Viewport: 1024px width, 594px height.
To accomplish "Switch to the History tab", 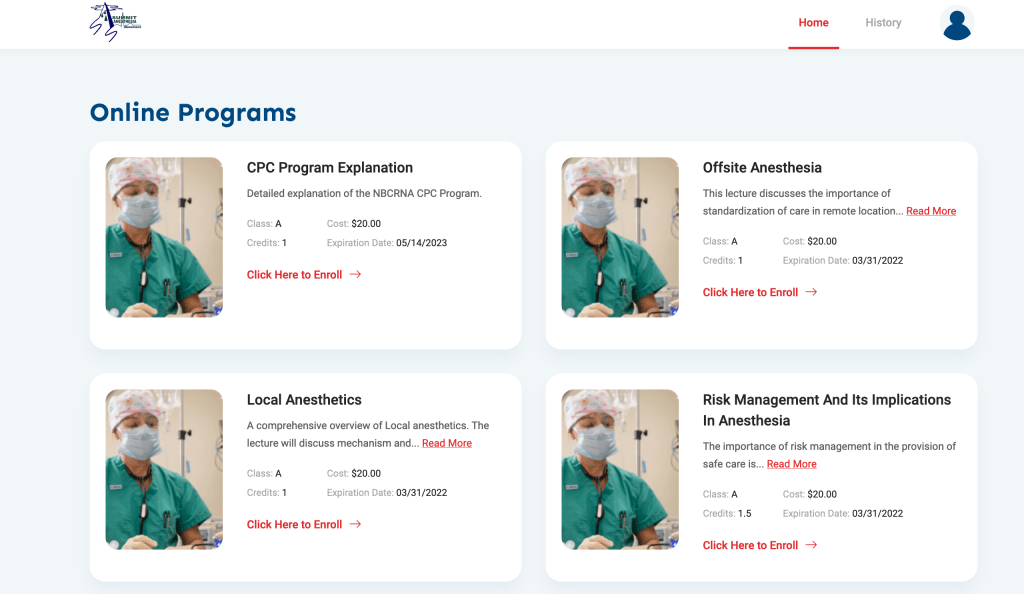I will pyautogui.click(x=883, y=22).
